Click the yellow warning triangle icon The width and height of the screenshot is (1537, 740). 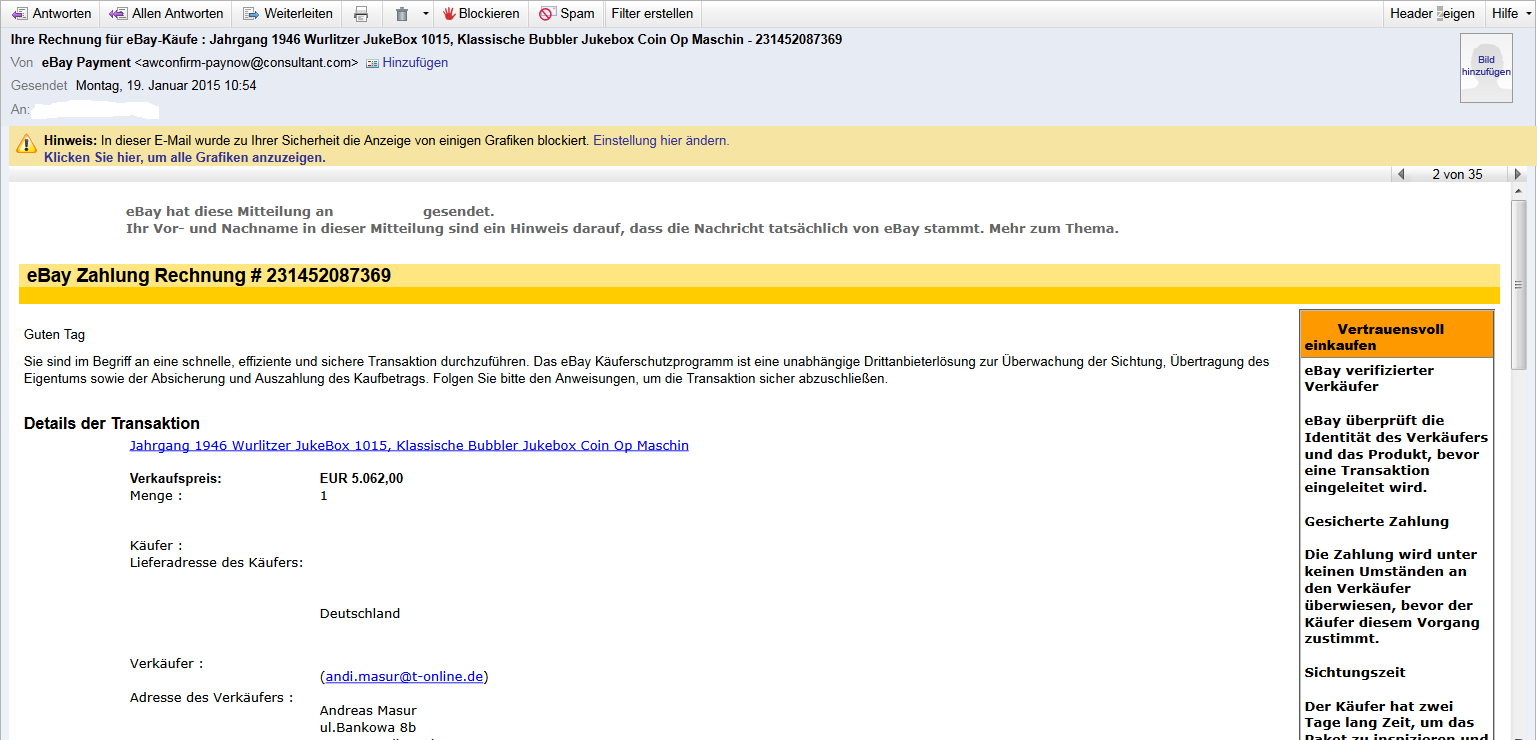[x=26, y=145]
